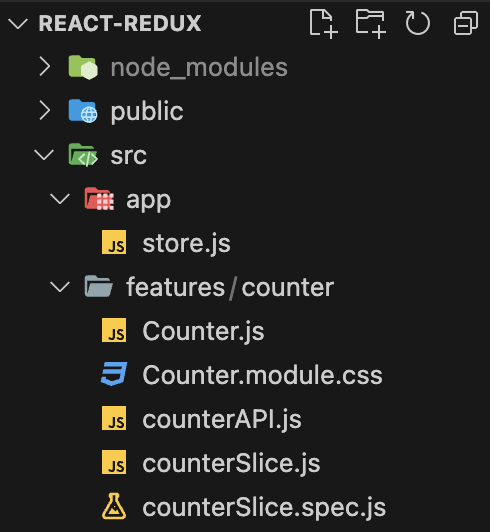
Task: Collapse the features/counter folder chevron
Action: (x=60, y=287)
